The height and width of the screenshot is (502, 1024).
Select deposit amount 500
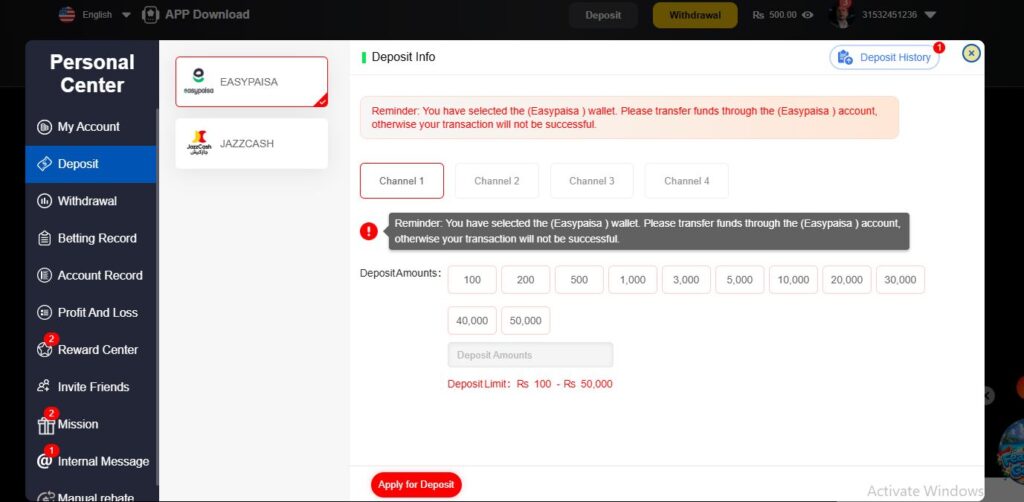tap(579, 279)
